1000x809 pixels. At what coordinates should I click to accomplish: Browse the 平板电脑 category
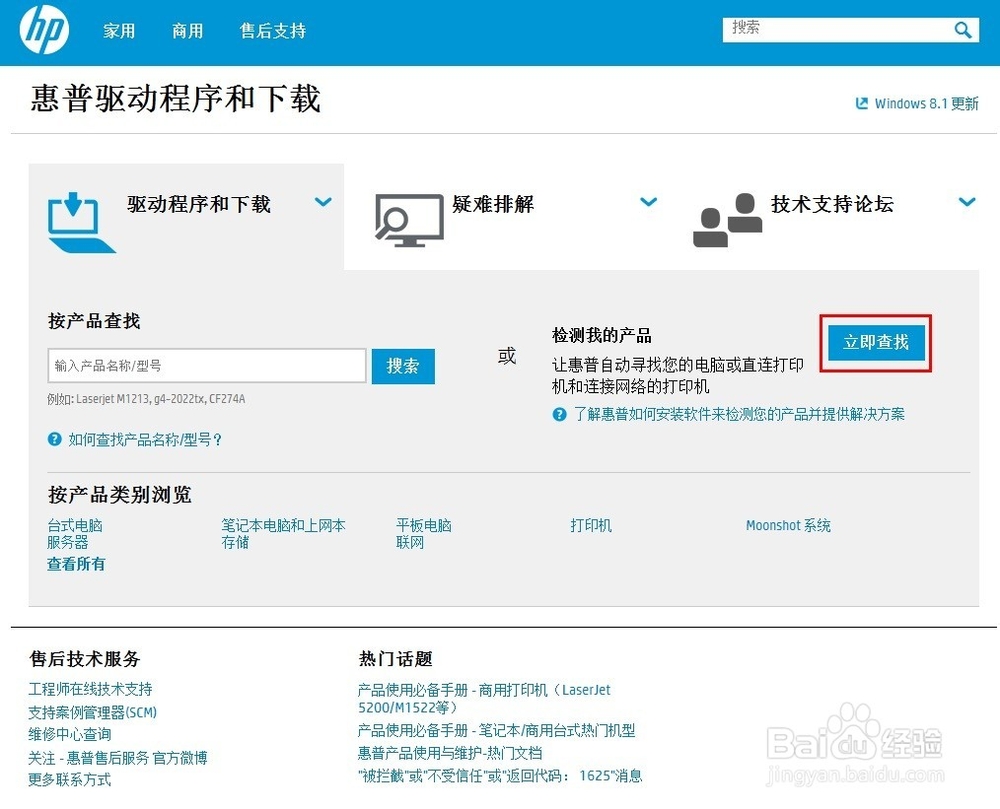point(423,525)
